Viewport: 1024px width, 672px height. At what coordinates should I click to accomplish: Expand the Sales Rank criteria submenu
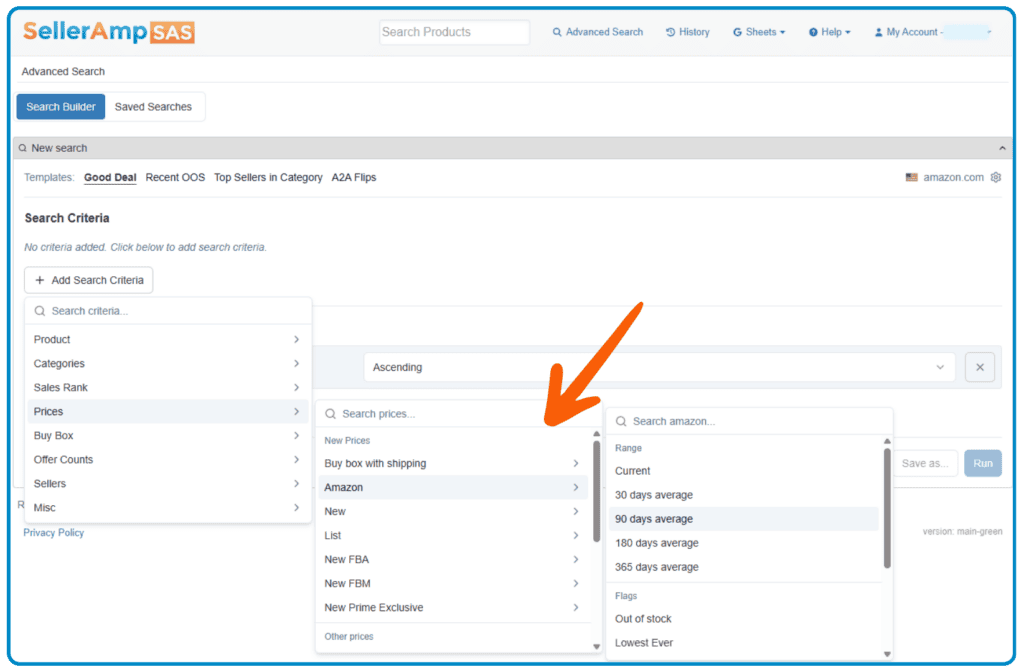[167, 388]
